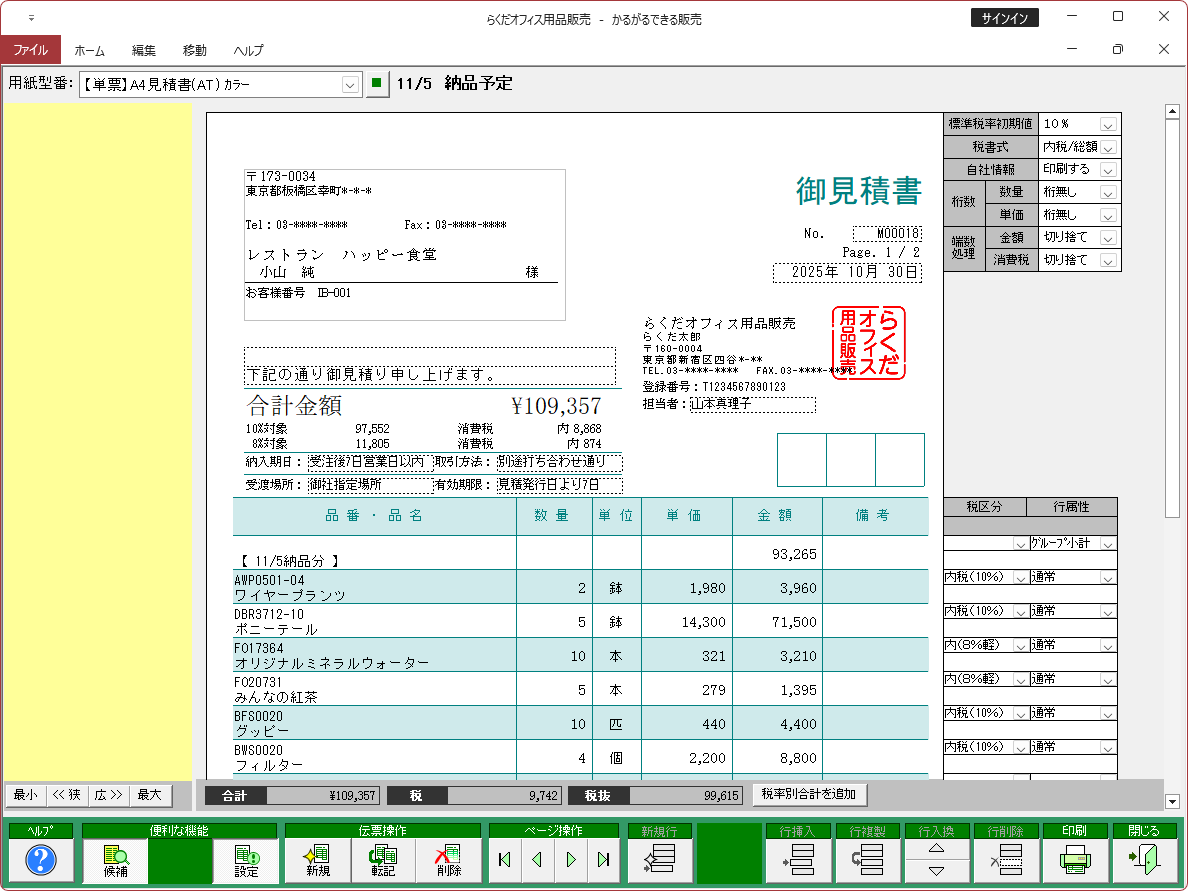This screenshot has width=1188, height=891.
Task: Open the ファイル menu tab
Action: coord(30,50)
